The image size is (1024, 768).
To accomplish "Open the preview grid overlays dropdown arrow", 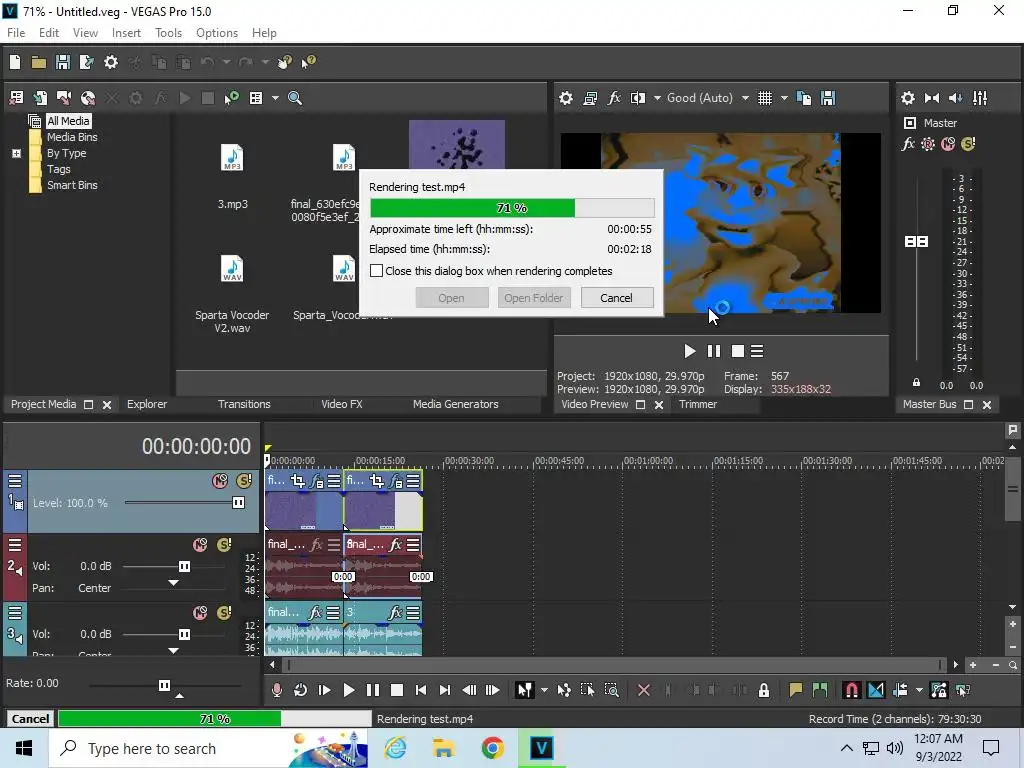I will pyautogui.click(x=784, y=98).
